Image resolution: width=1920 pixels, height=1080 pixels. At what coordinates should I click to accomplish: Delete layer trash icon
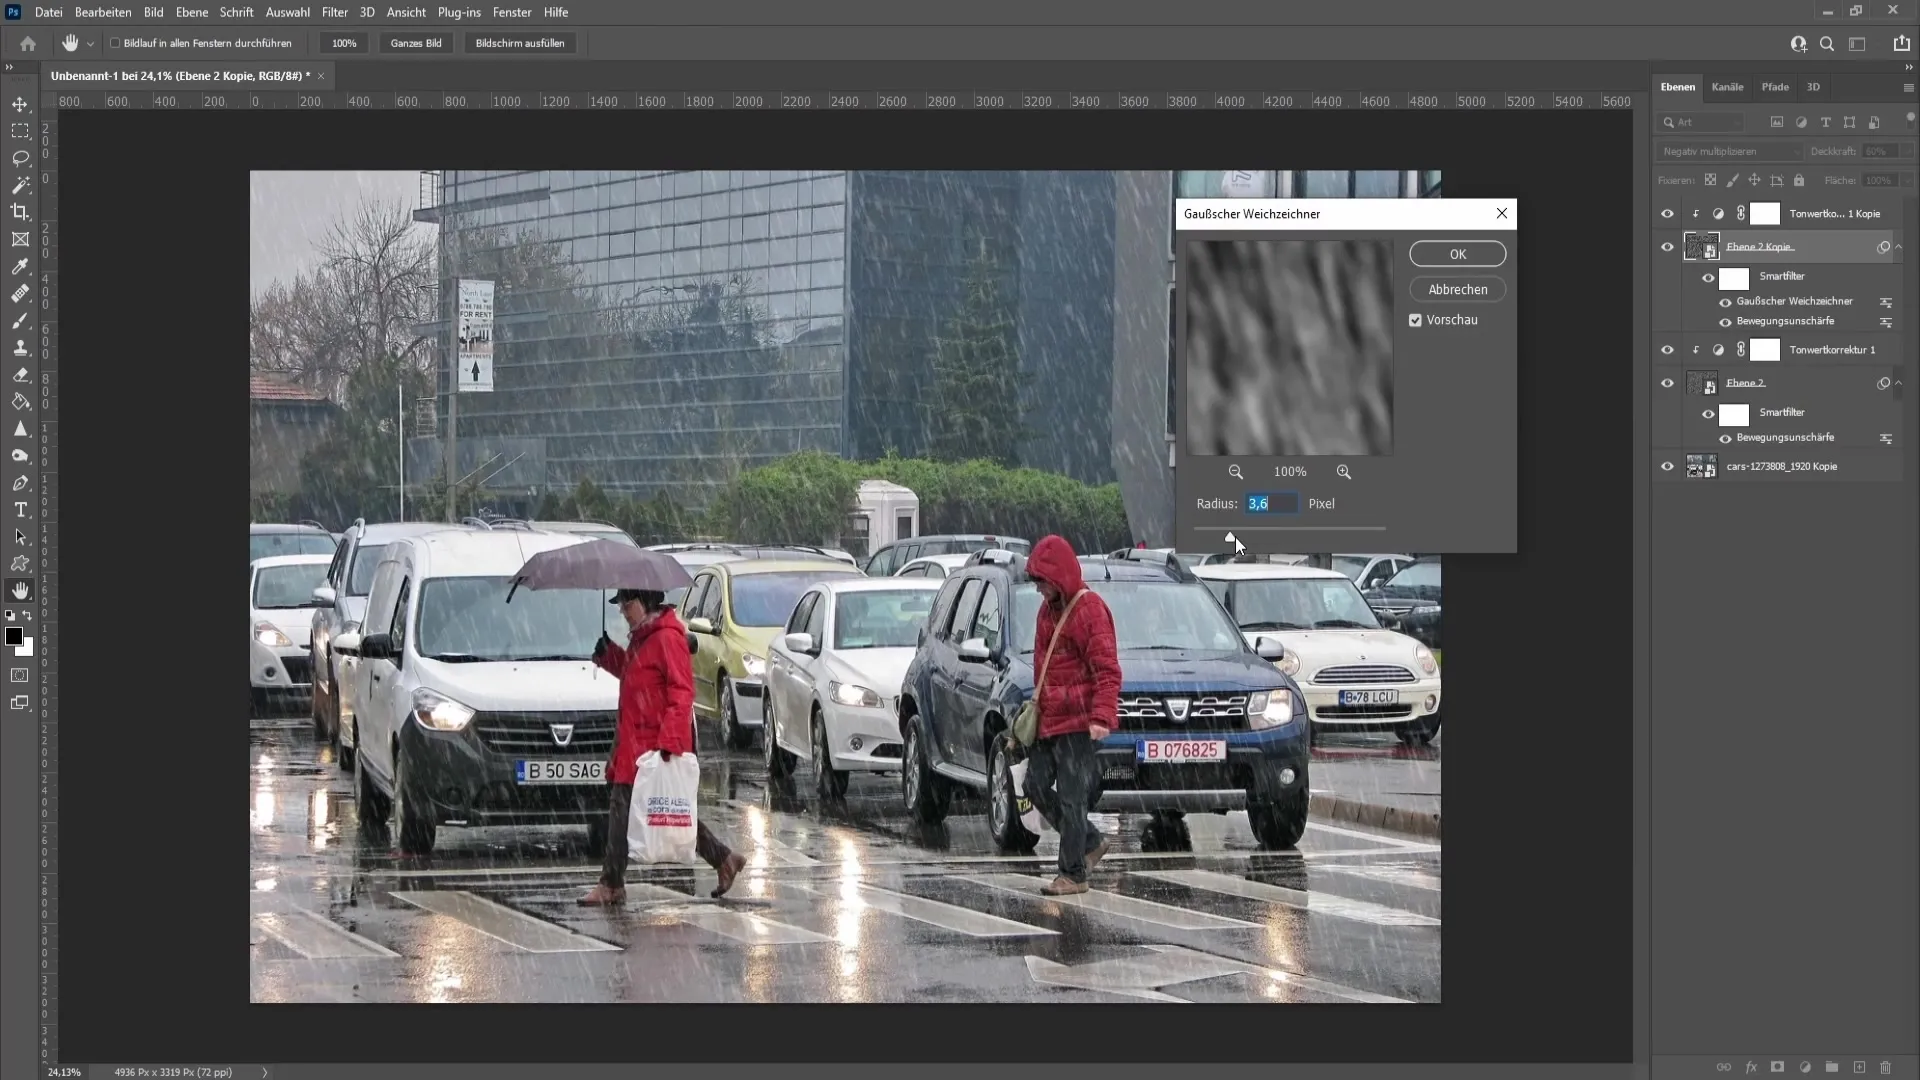[x=1886, y=1068]
